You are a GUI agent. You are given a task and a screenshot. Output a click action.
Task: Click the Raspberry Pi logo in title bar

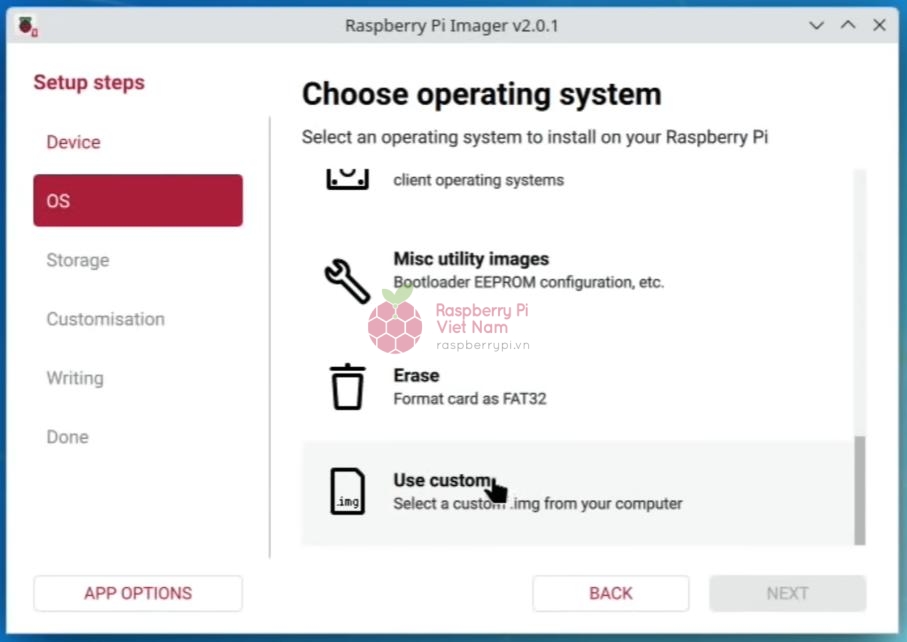click(27, 26)
